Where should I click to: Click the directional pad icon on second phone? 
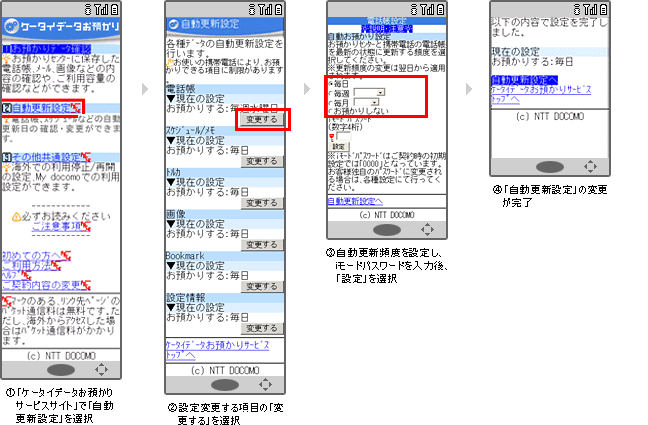click(265, 385)
